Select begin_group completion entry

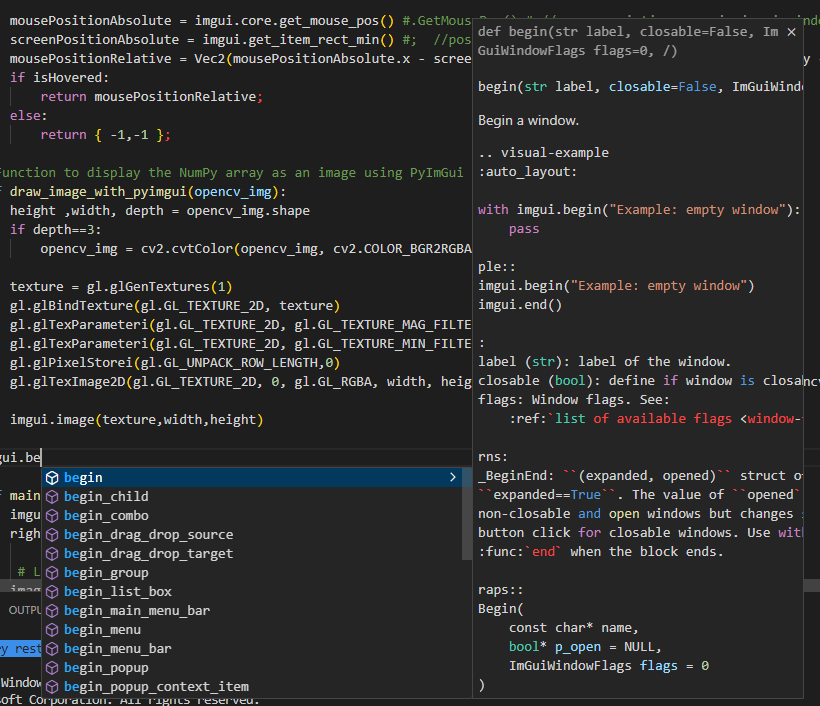(x=252, y=573)
